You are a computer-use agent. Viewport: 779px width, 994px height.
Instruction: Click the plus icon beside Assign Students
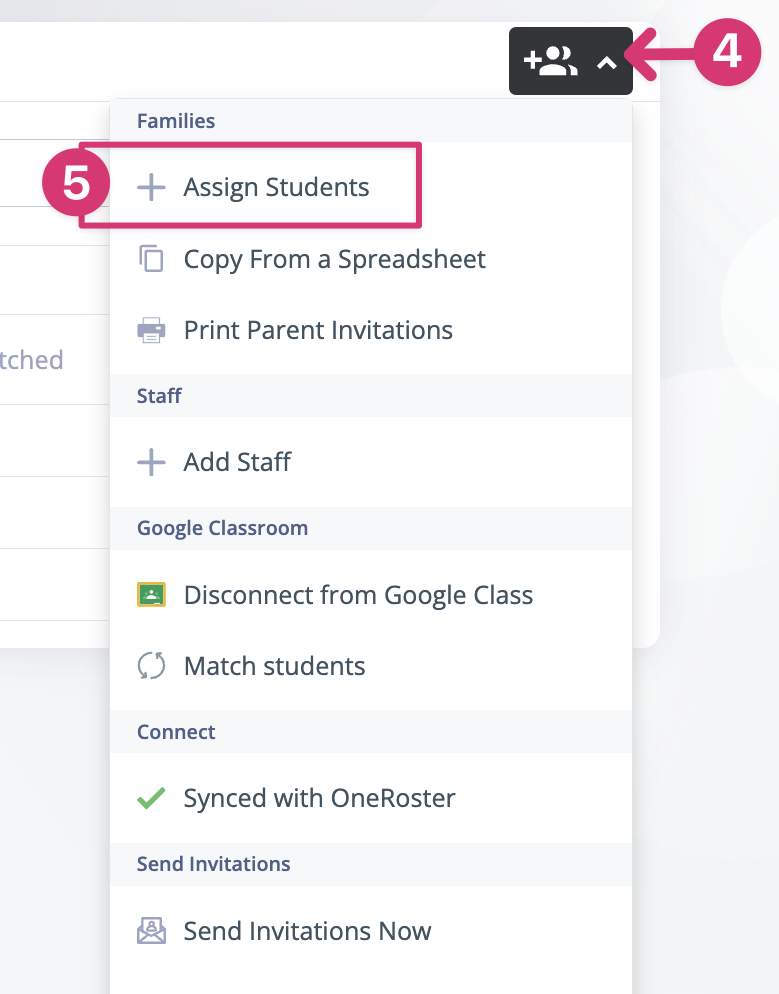click(x=151, y=186)
